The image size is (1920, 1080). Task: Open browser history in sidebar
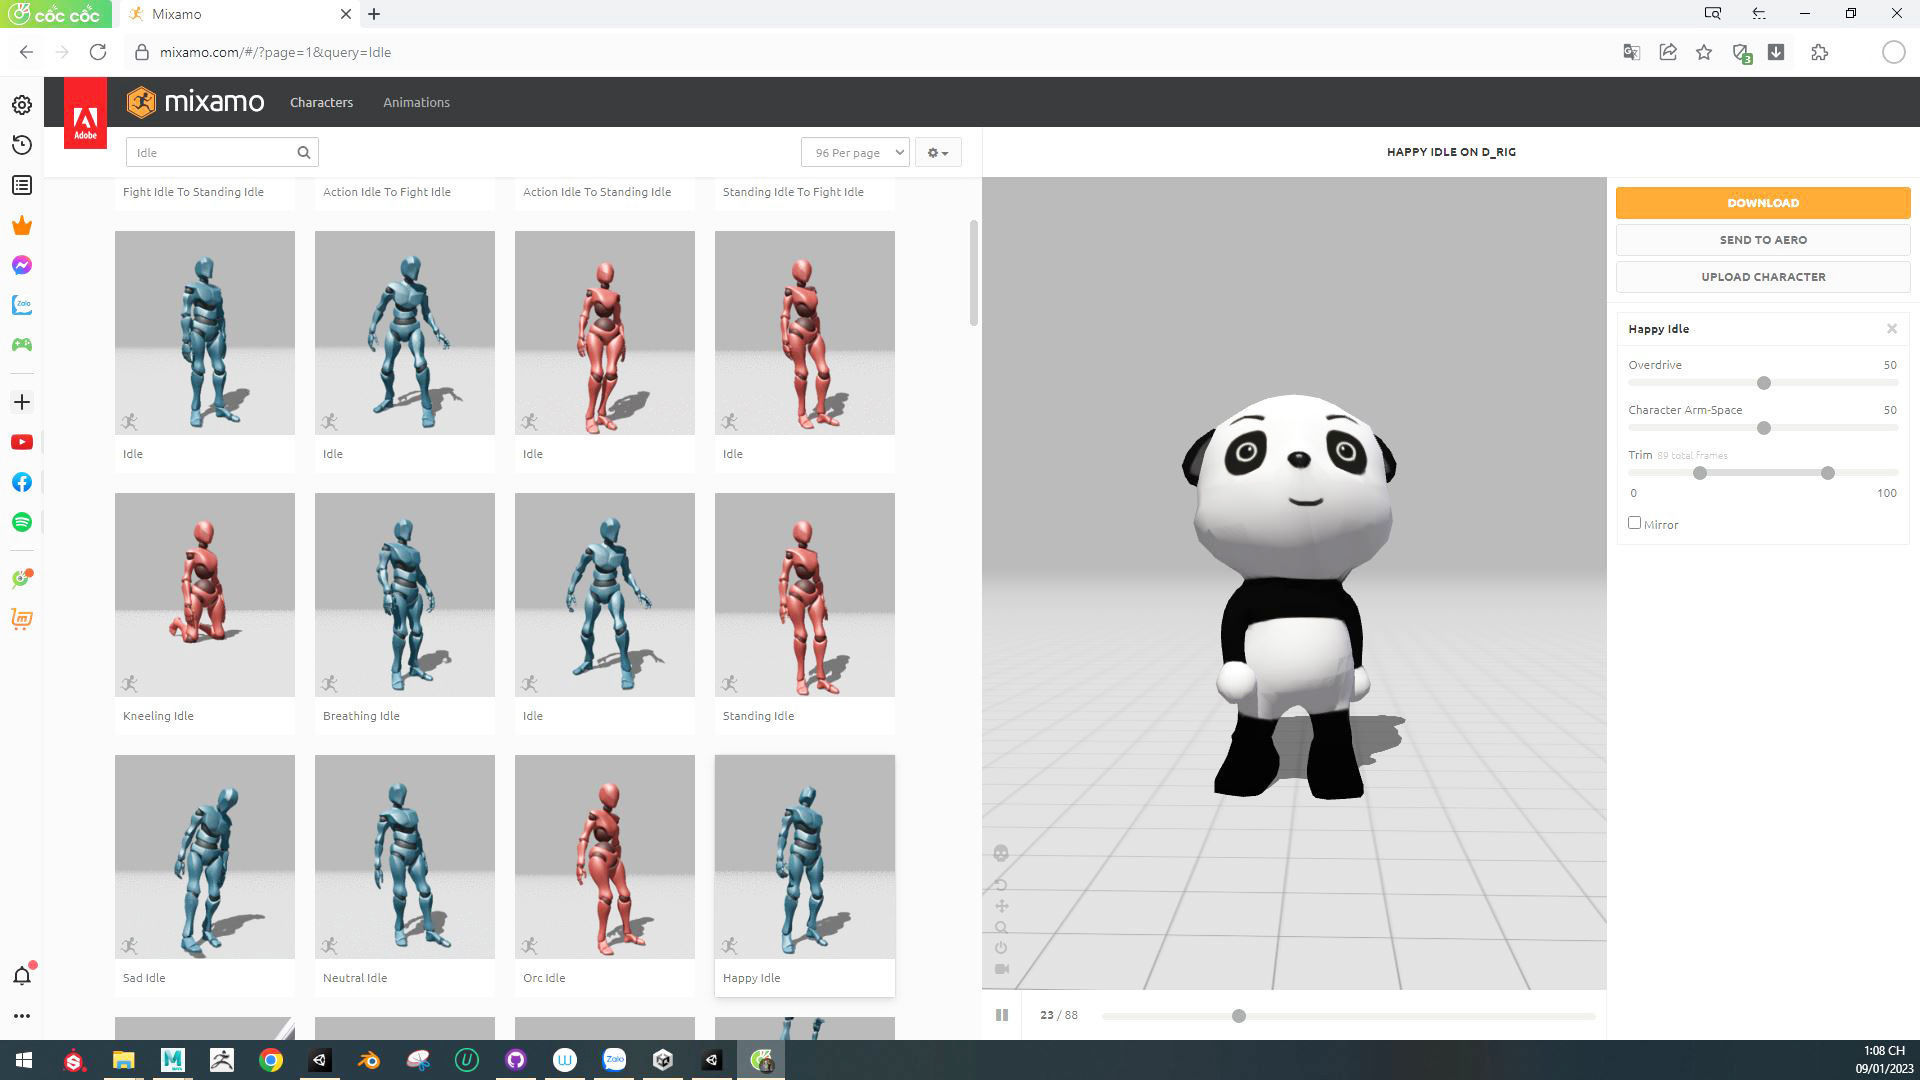coord(22,145)
